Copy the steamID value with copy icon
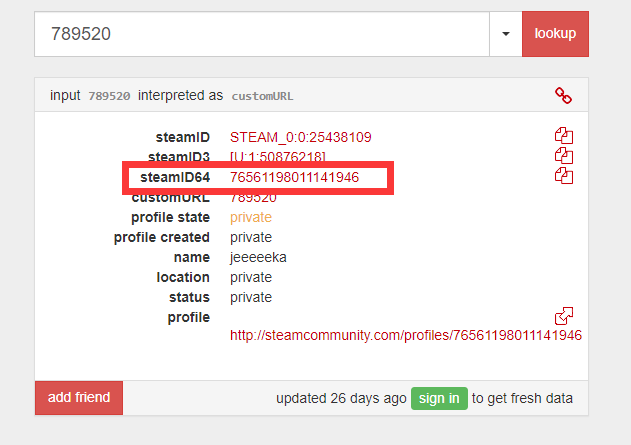Image resolution: width=631 pixels, height=445 pixels. 564,136
